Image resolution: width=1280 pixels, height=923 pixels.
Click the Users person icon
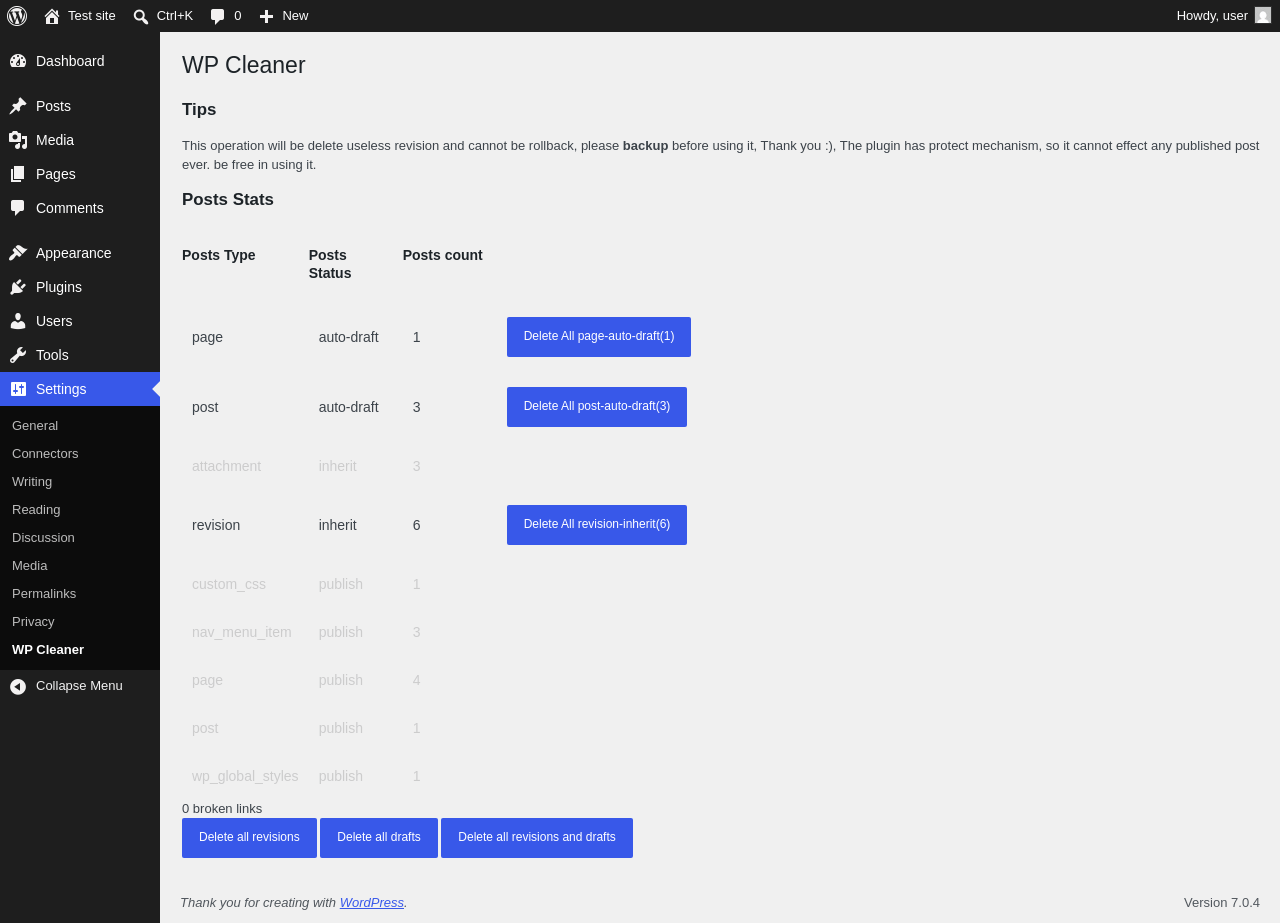coord(18,321)
